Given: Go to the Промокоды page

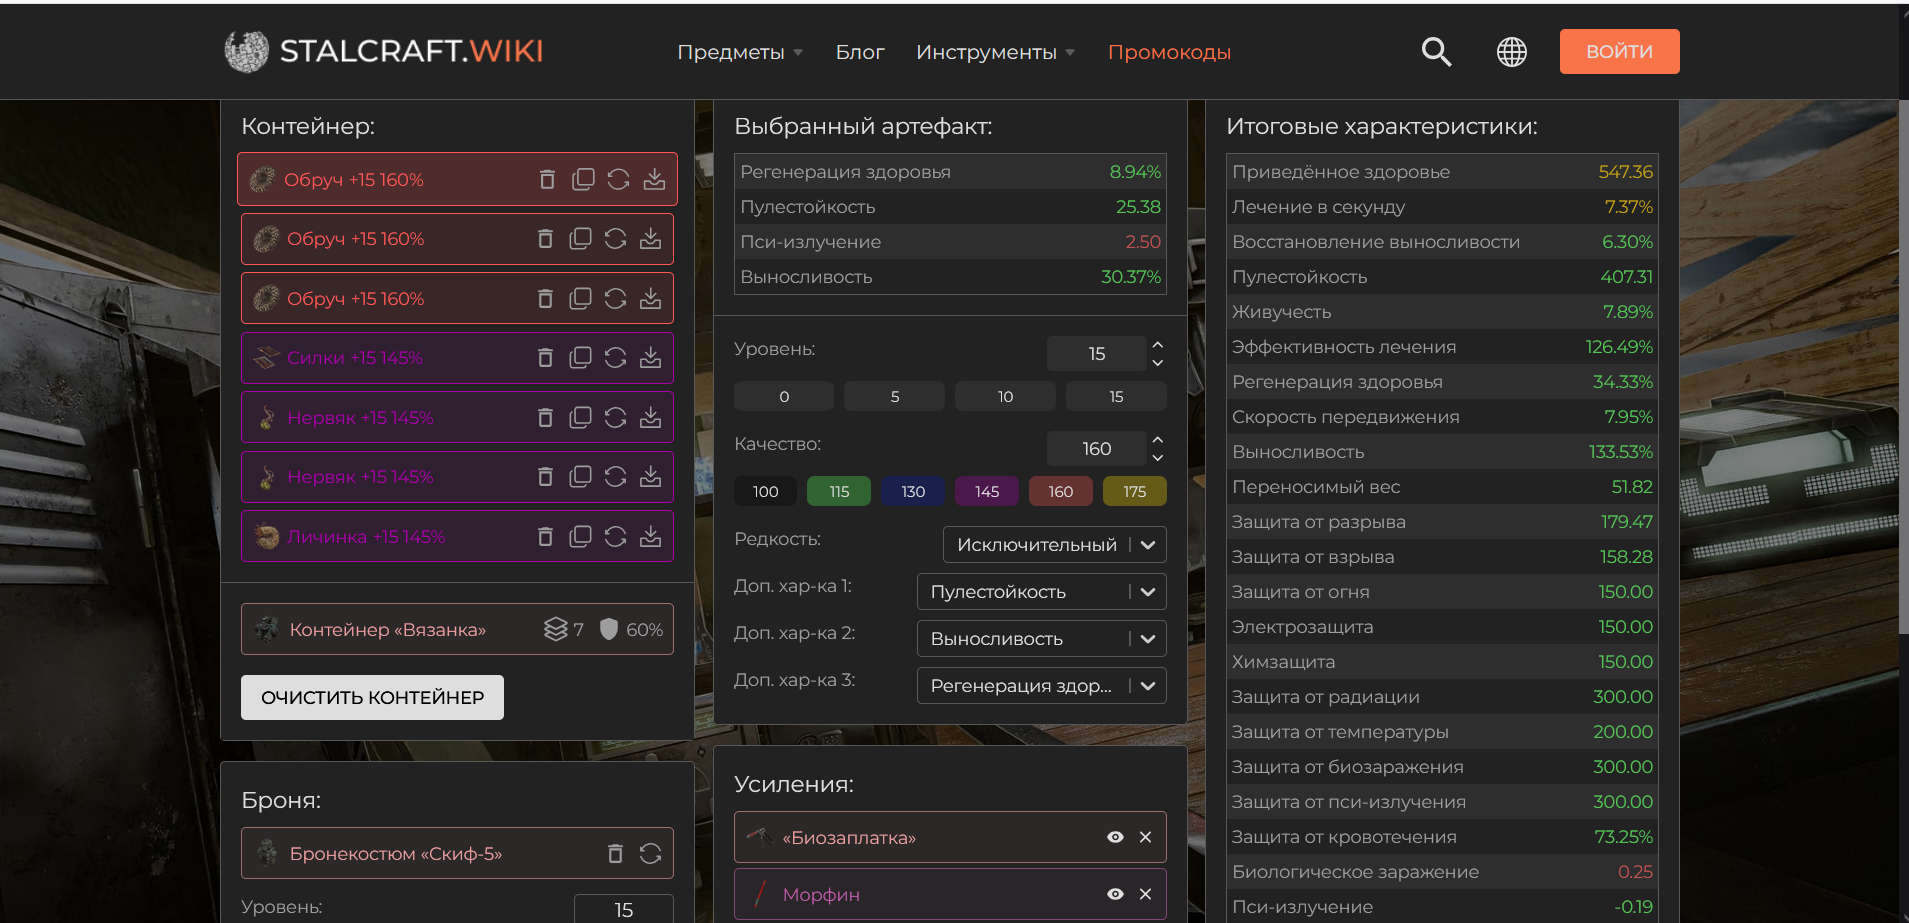Looking at the screenshot, I should (1169, 52).
